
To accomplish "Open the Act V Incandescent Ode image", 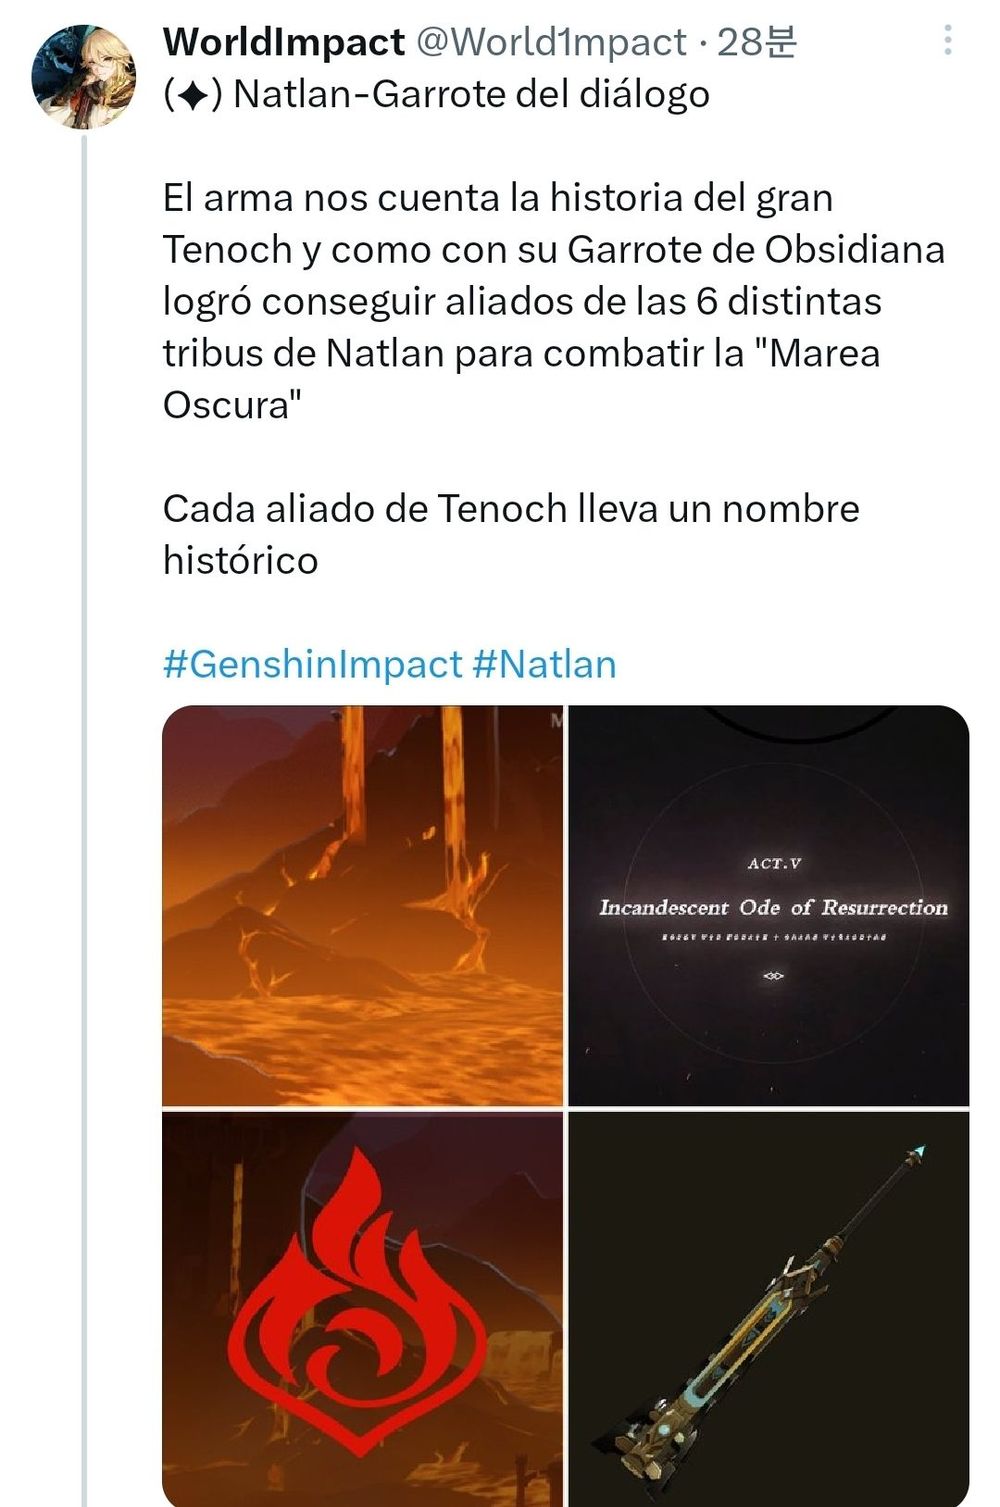I will pos(768,905).
